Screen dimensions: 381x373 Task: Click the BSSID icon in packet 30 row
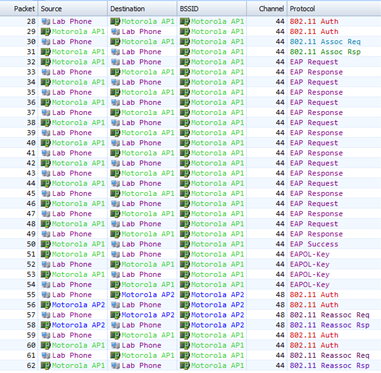point(185,42)
